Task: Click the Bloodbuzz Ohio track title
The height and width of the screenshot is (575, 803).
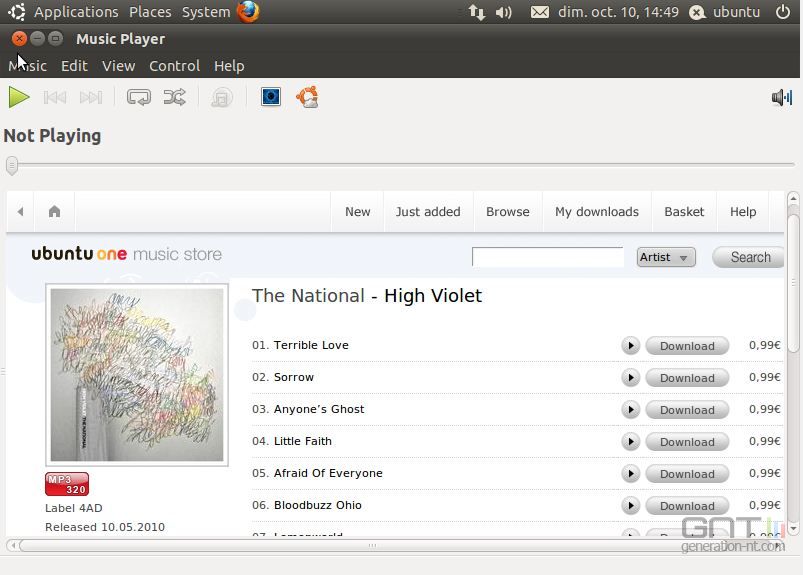Action: pos(318,505)
